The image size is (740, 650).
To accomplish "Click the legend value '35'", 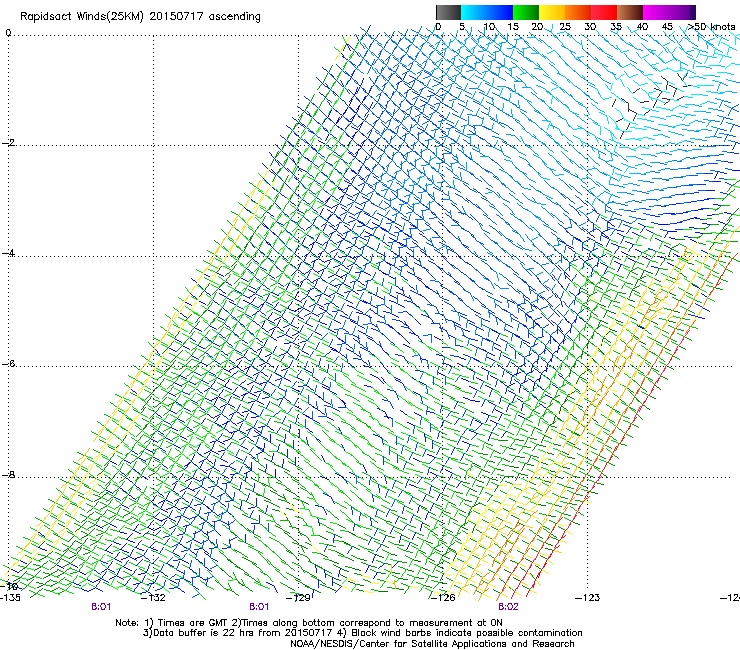I will (x=616, y=26).
